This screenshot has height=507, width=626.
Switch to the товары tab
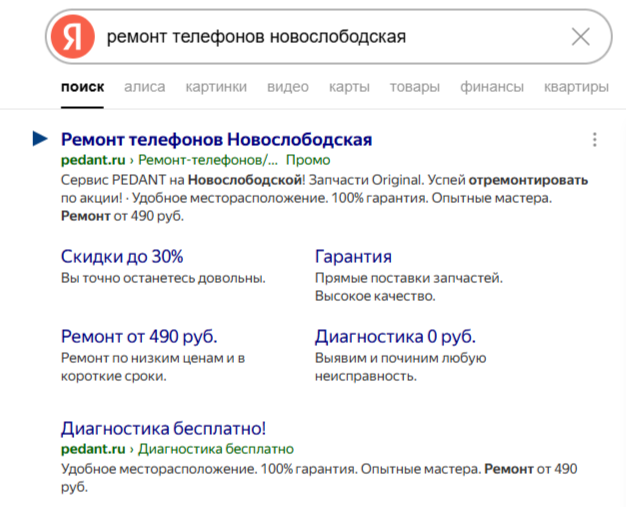click(415, 87)
